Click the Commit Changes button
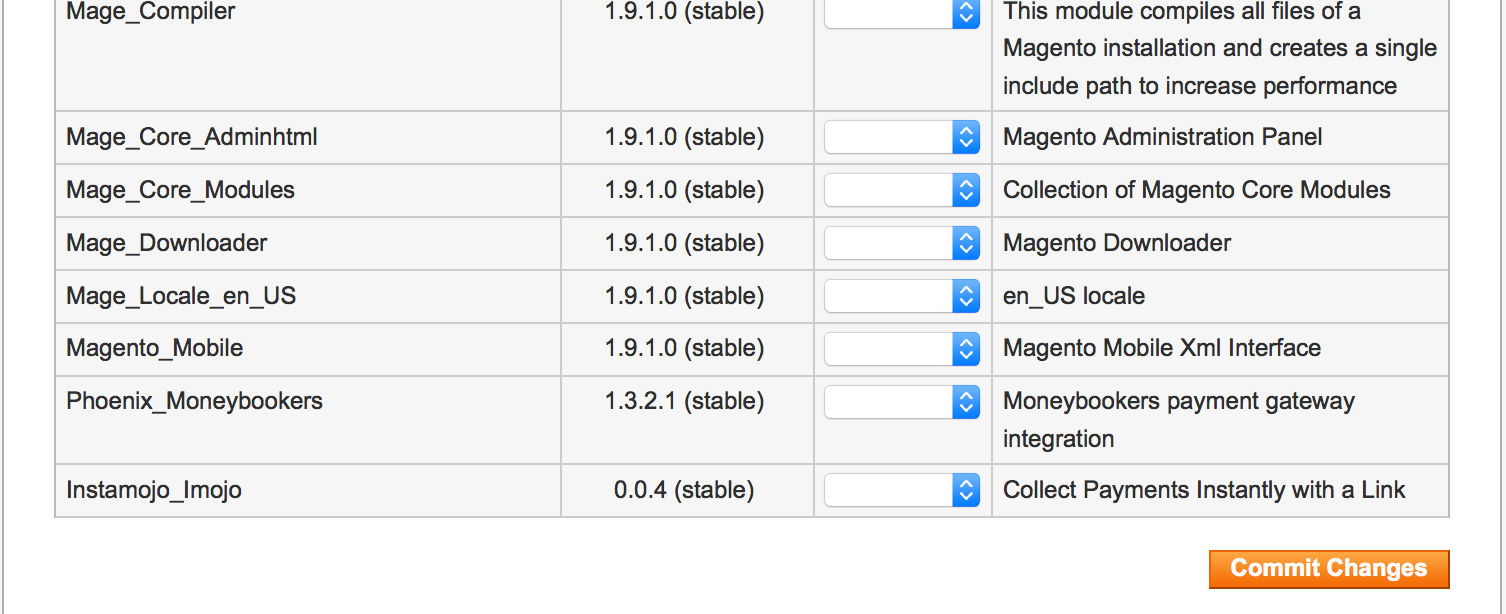1506x614 pixels. [1329, 569]
